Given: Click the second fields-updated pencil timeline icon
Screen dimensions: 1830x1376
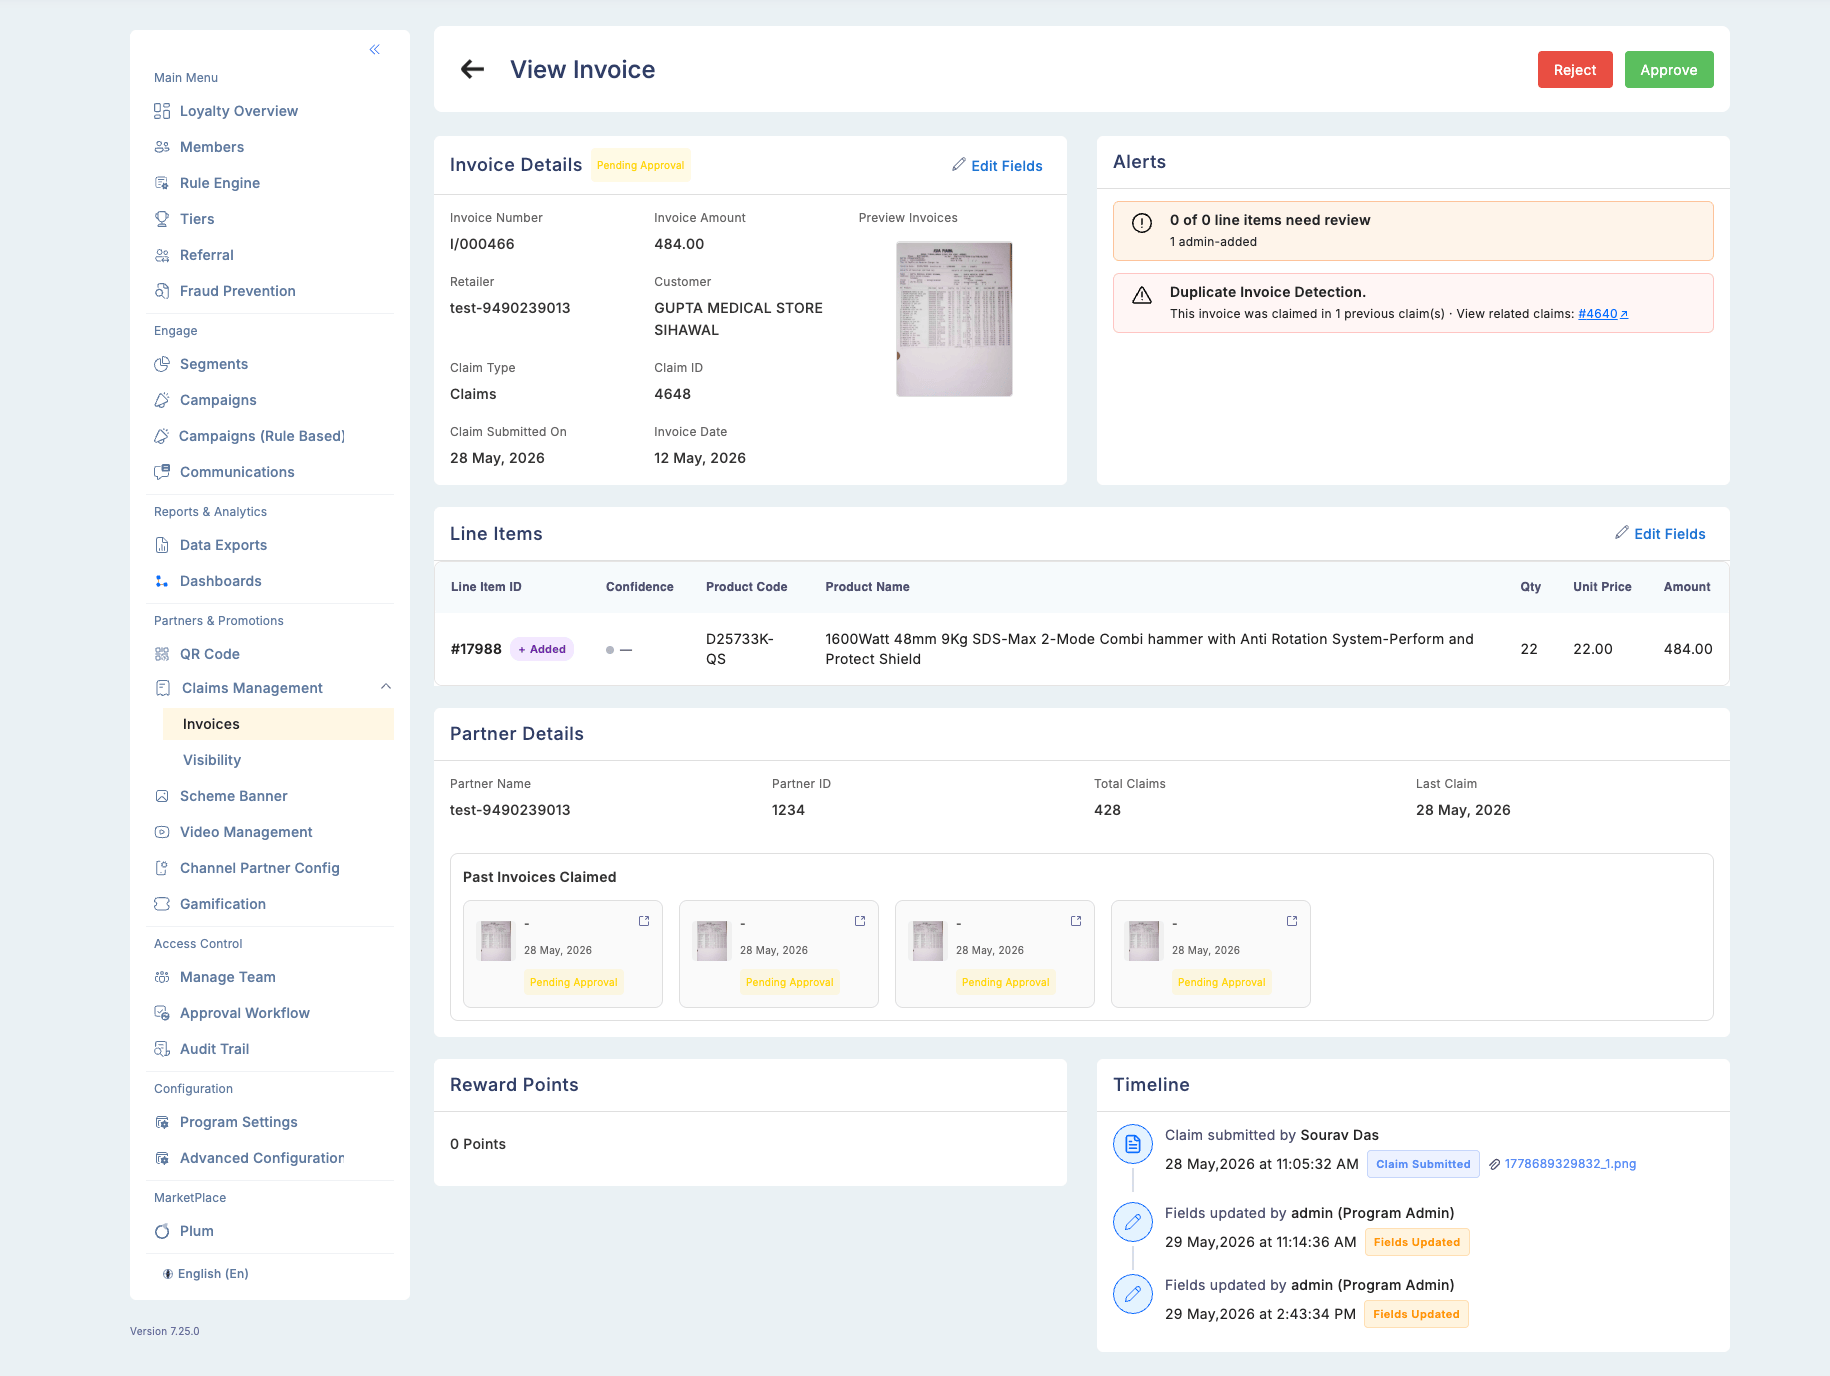Looking at the screenshot, I should tap(1133, 1294).
